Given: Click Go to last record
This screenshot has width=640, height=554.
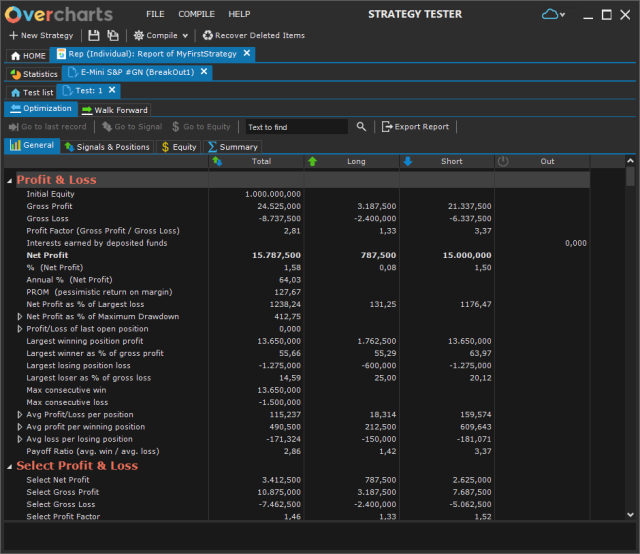Looking at the screenshot, I should (48, 127).
